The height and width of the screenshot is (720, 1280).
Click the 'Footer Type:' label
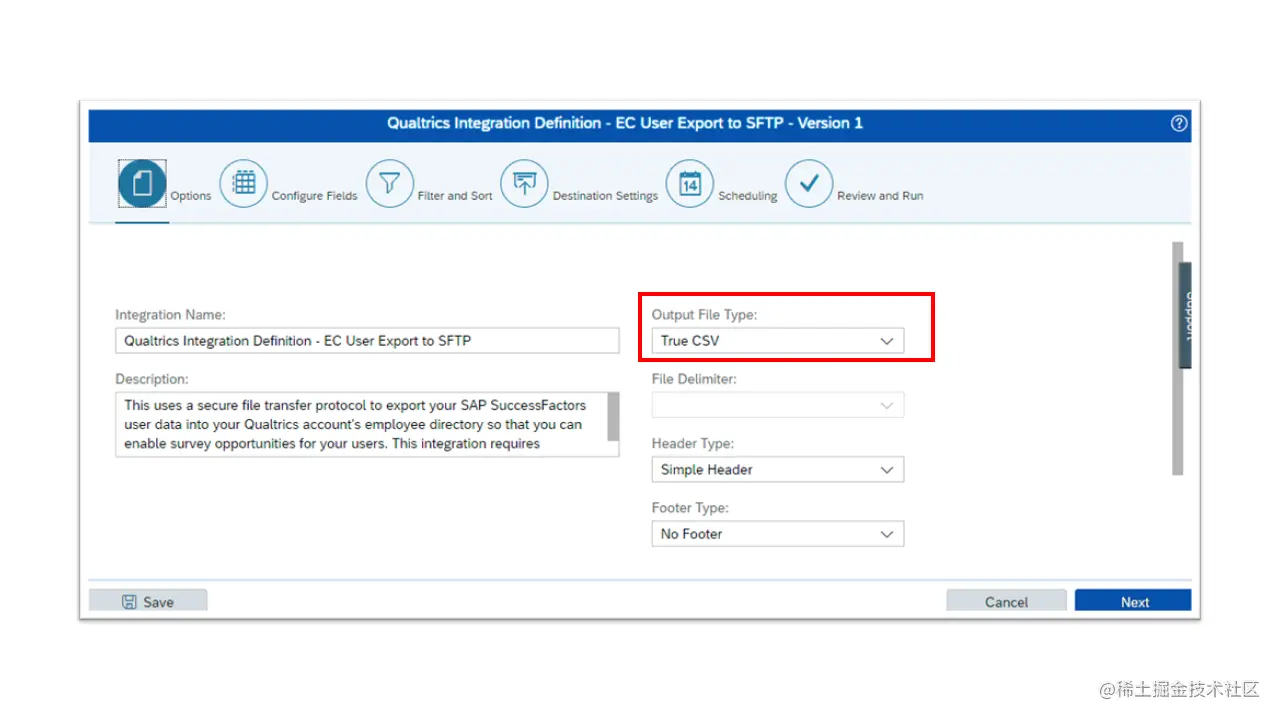(x=690, y=508)
